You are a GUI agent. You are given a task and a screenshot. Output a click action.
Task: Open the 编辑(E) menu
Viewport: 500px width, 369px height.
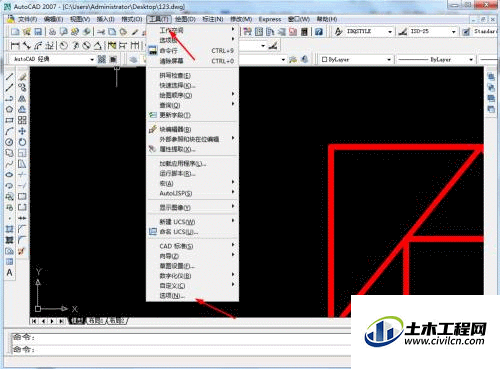point(53,19)
